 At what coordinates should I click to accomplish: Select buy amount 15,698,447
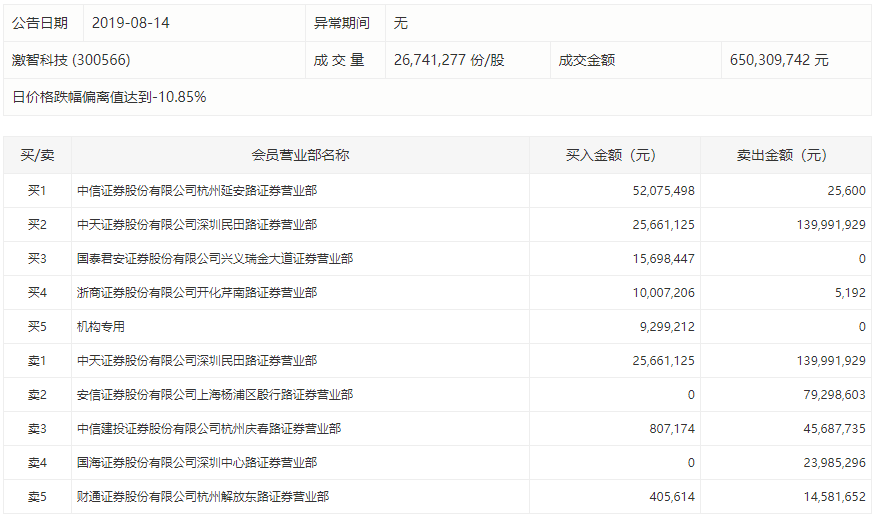click(x=664, y=259)
